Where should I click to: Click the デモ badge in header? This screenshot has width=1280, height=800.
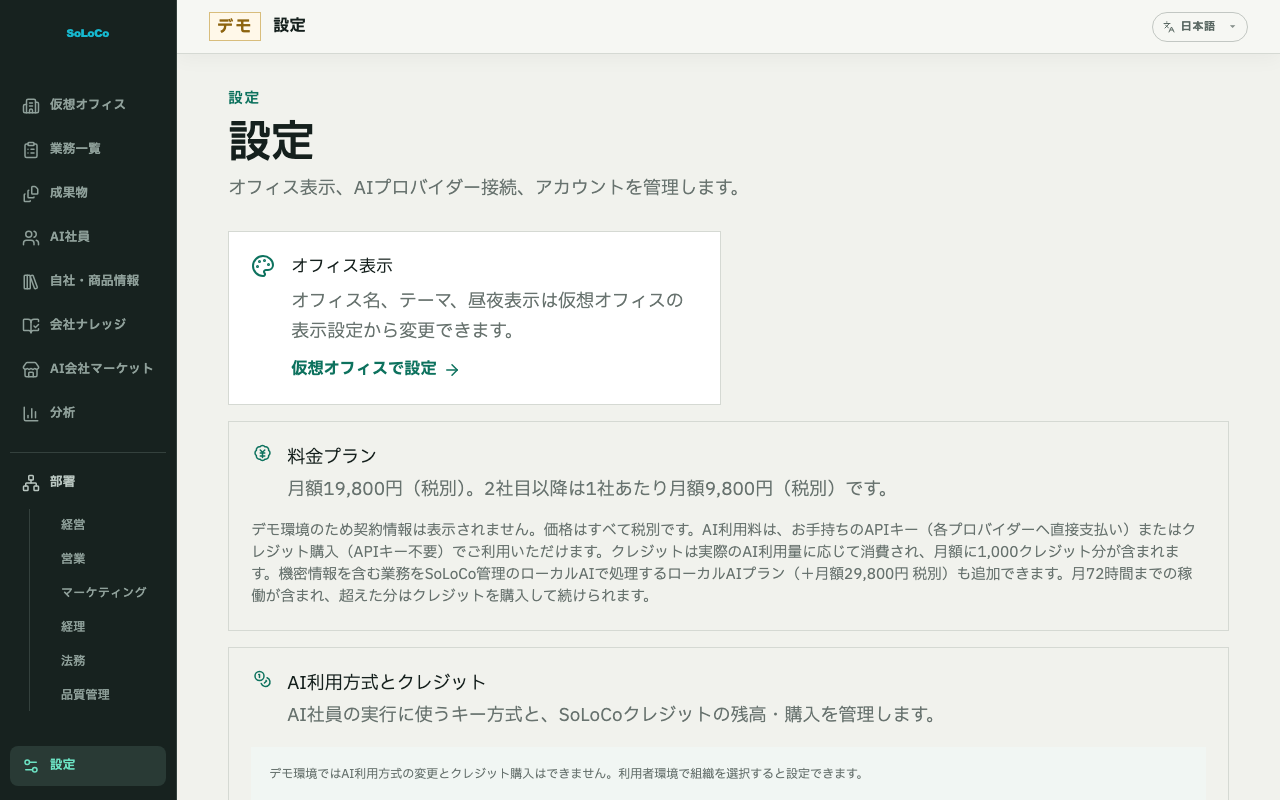tap(235, 26)
